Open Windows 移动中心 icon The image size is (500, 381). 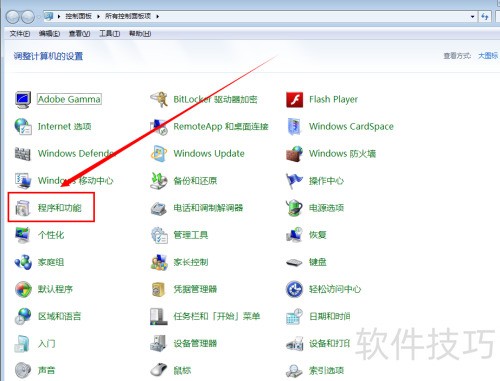pos(23,181)
